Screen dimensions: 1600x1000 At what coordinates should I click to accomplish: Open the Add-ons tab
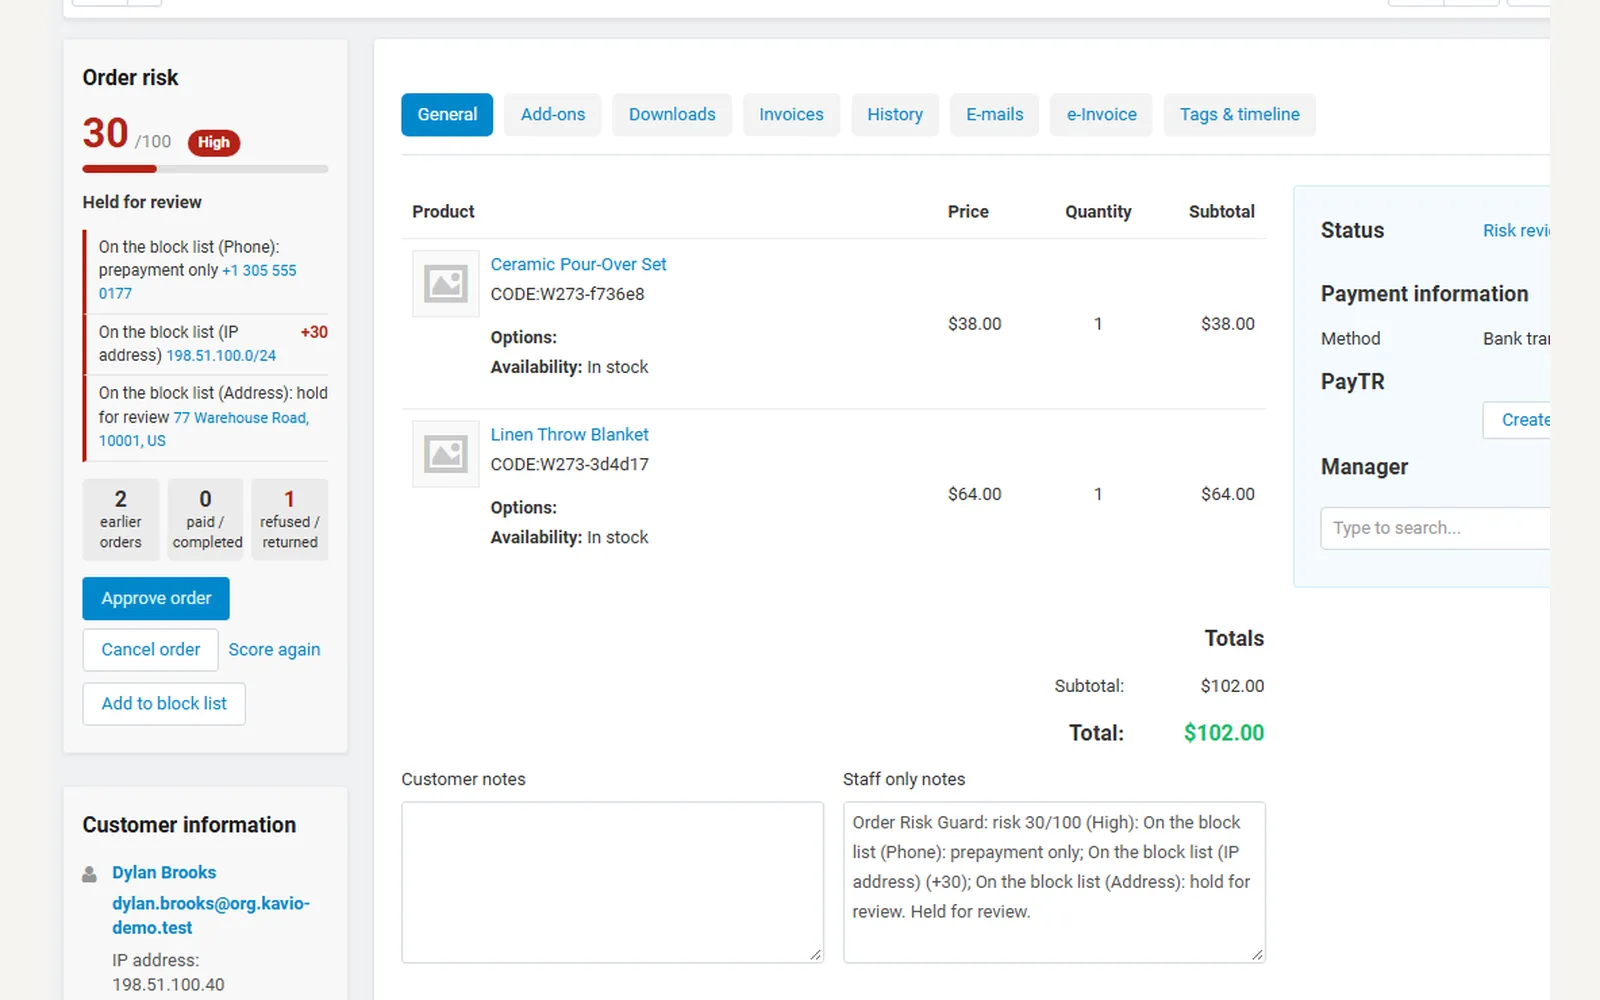tap(553, 115)
